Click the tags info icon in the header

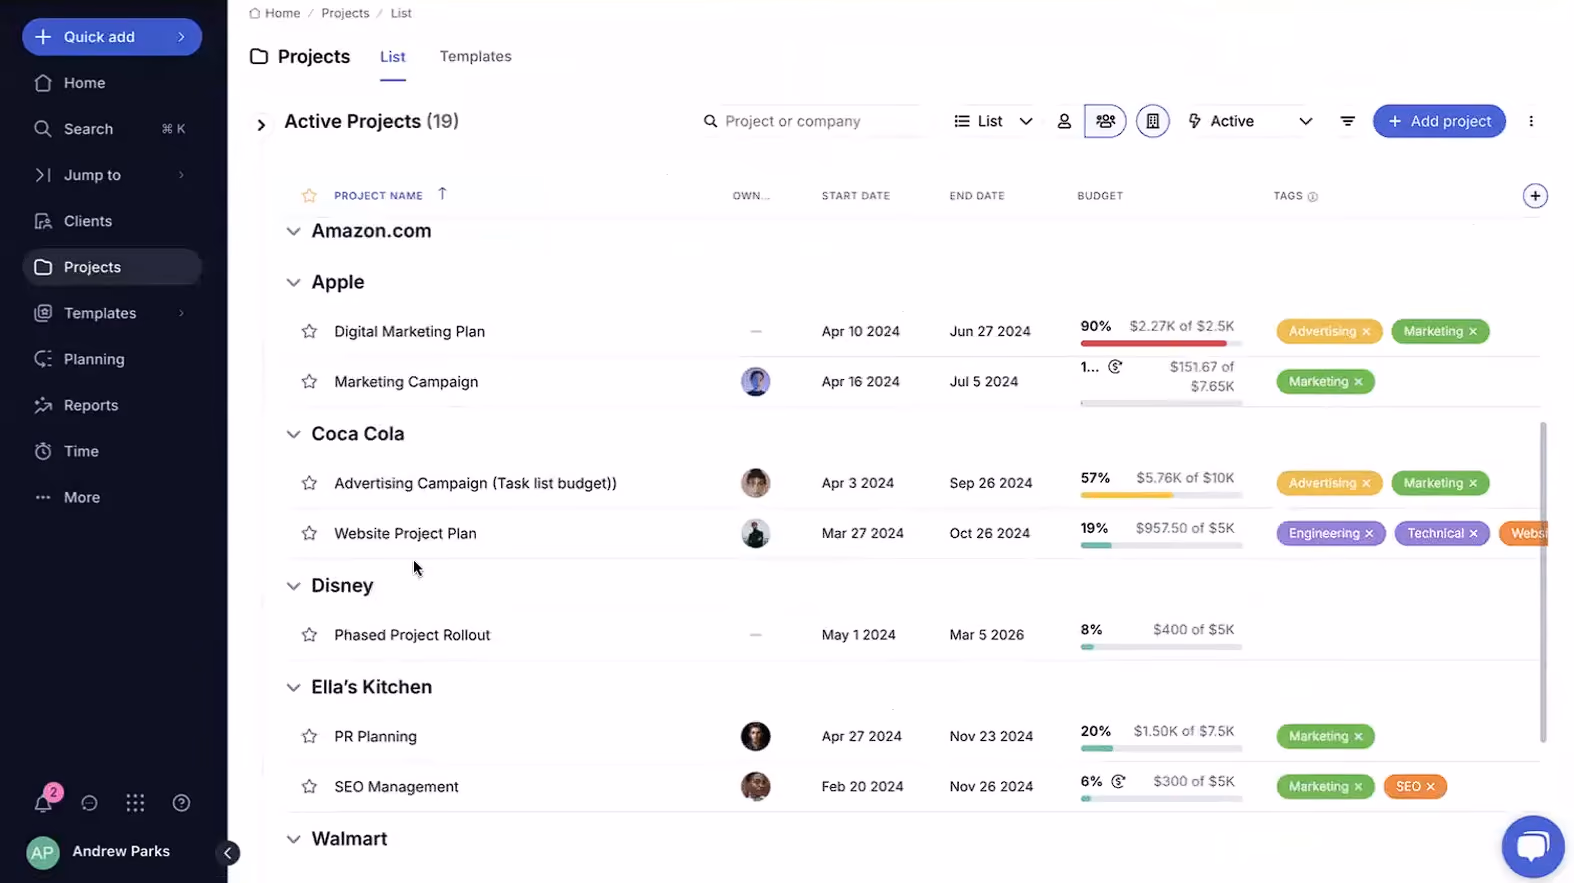pos(1312,197)
